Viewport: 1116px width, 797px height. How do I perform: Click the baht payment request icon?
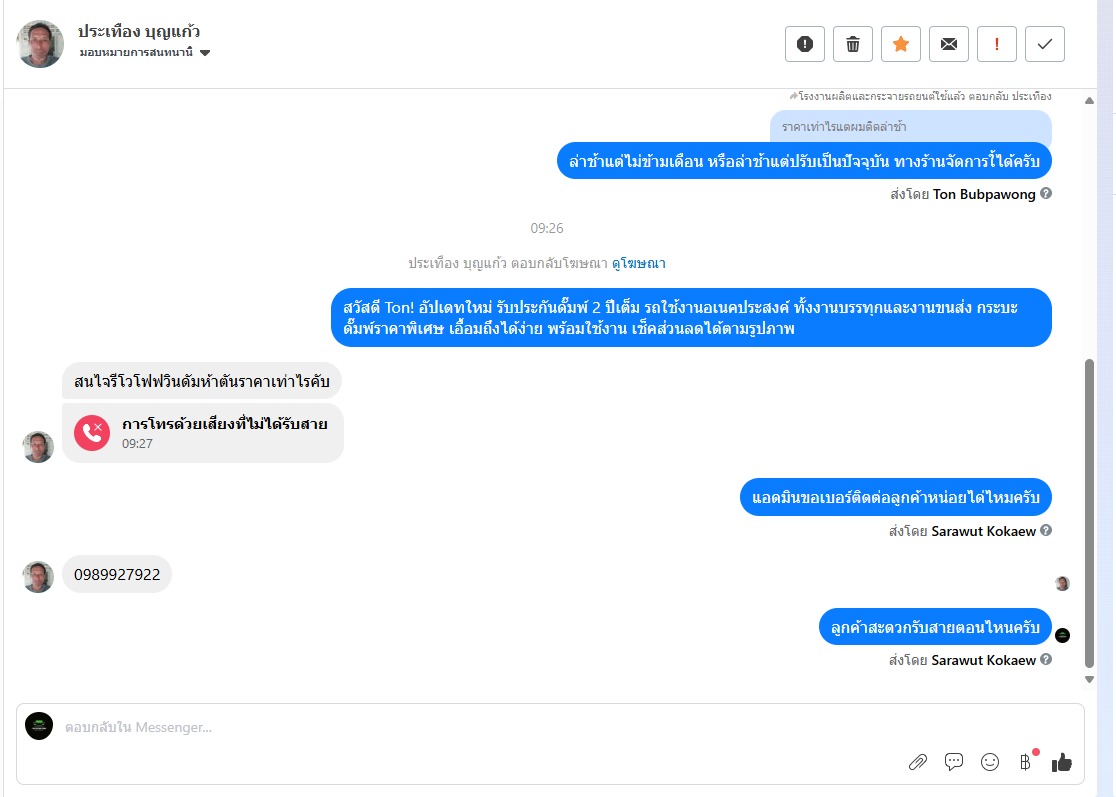pos(1025,762)
